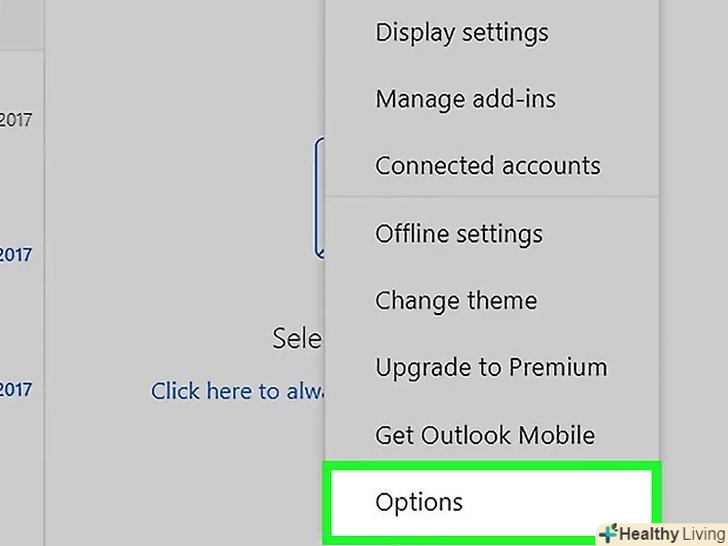Open the highlighted Options entry
This screenshot has height=546, width=728.
419,502
